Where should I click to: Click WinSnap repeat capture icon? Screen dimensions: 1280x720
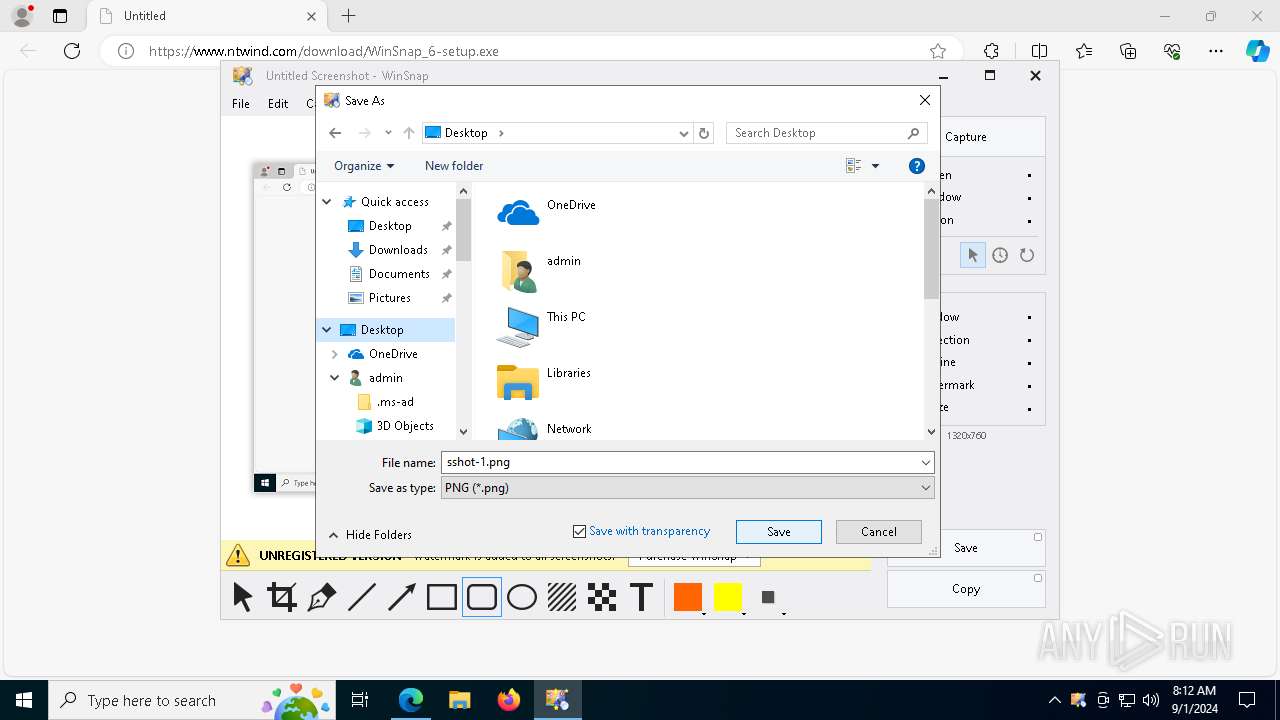(x=1027, y=255)
